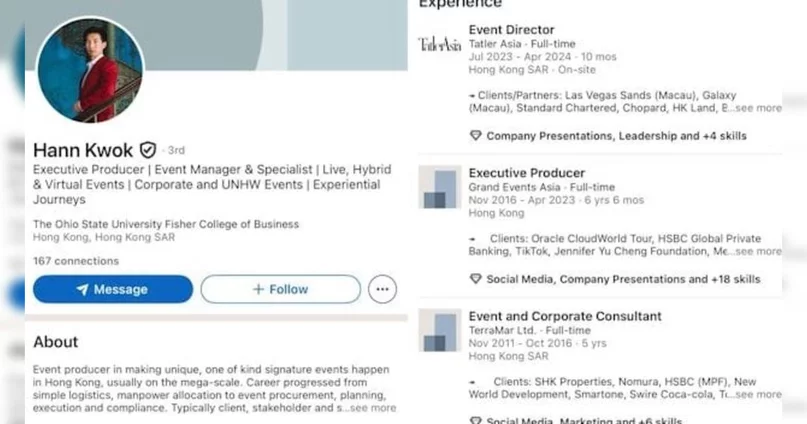Click the Grand Events Asia company logo
Image resolution: width=807 pixels, height=424 pixels.
pos(440,187)
